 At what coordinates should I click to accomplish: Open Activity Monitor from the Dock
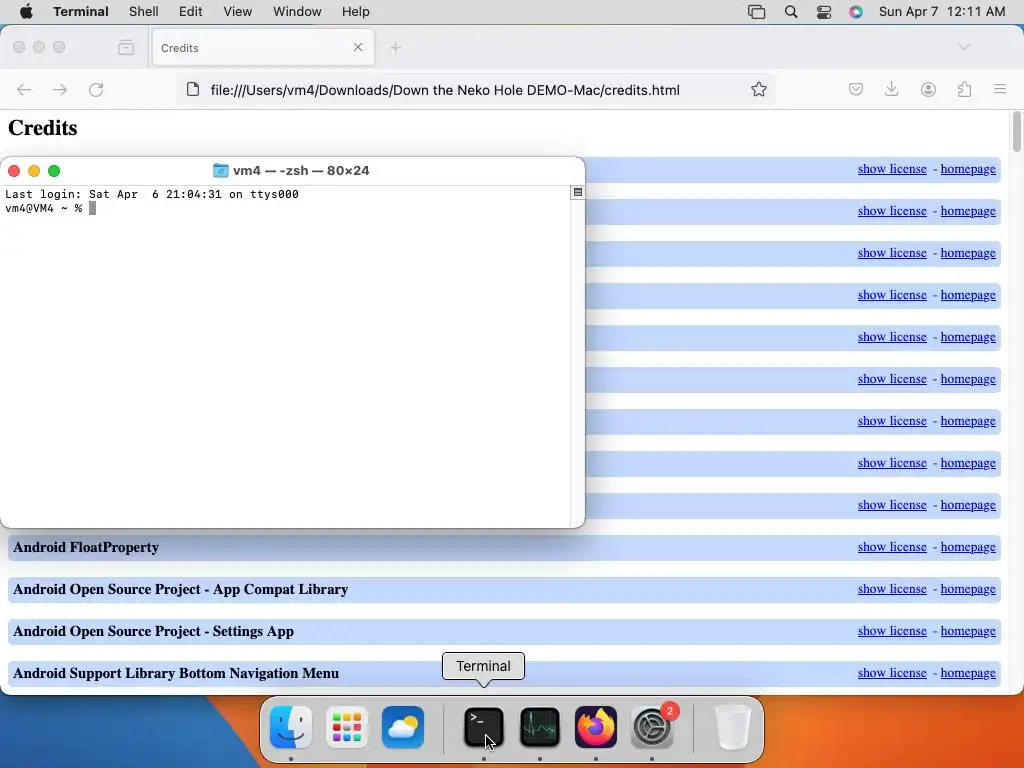539,727
